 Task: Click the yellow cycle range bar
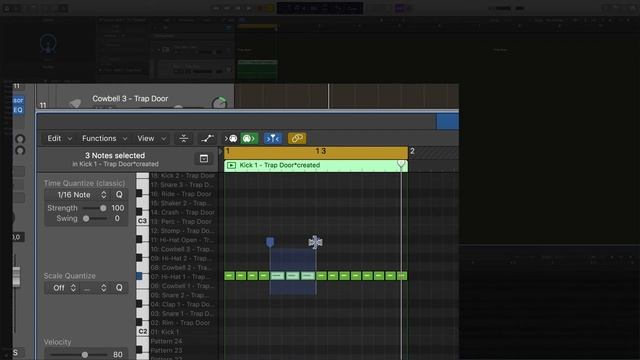[x=316, y=152]
